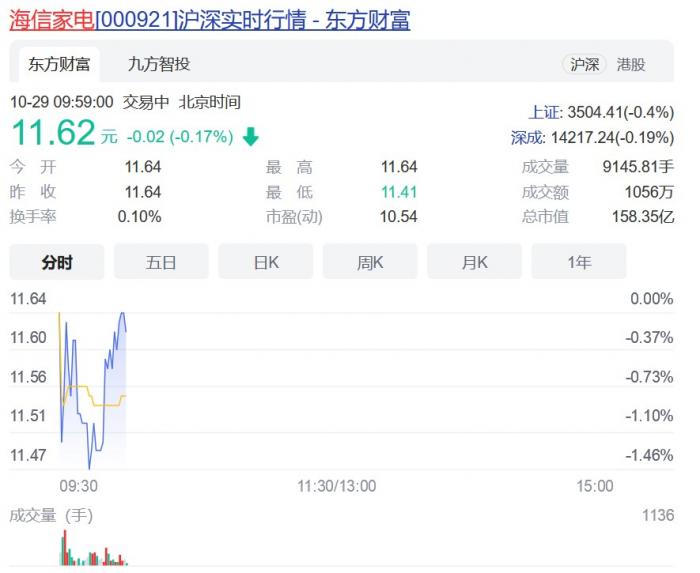
Task: Click the current price 11.62
Action: 53,133
